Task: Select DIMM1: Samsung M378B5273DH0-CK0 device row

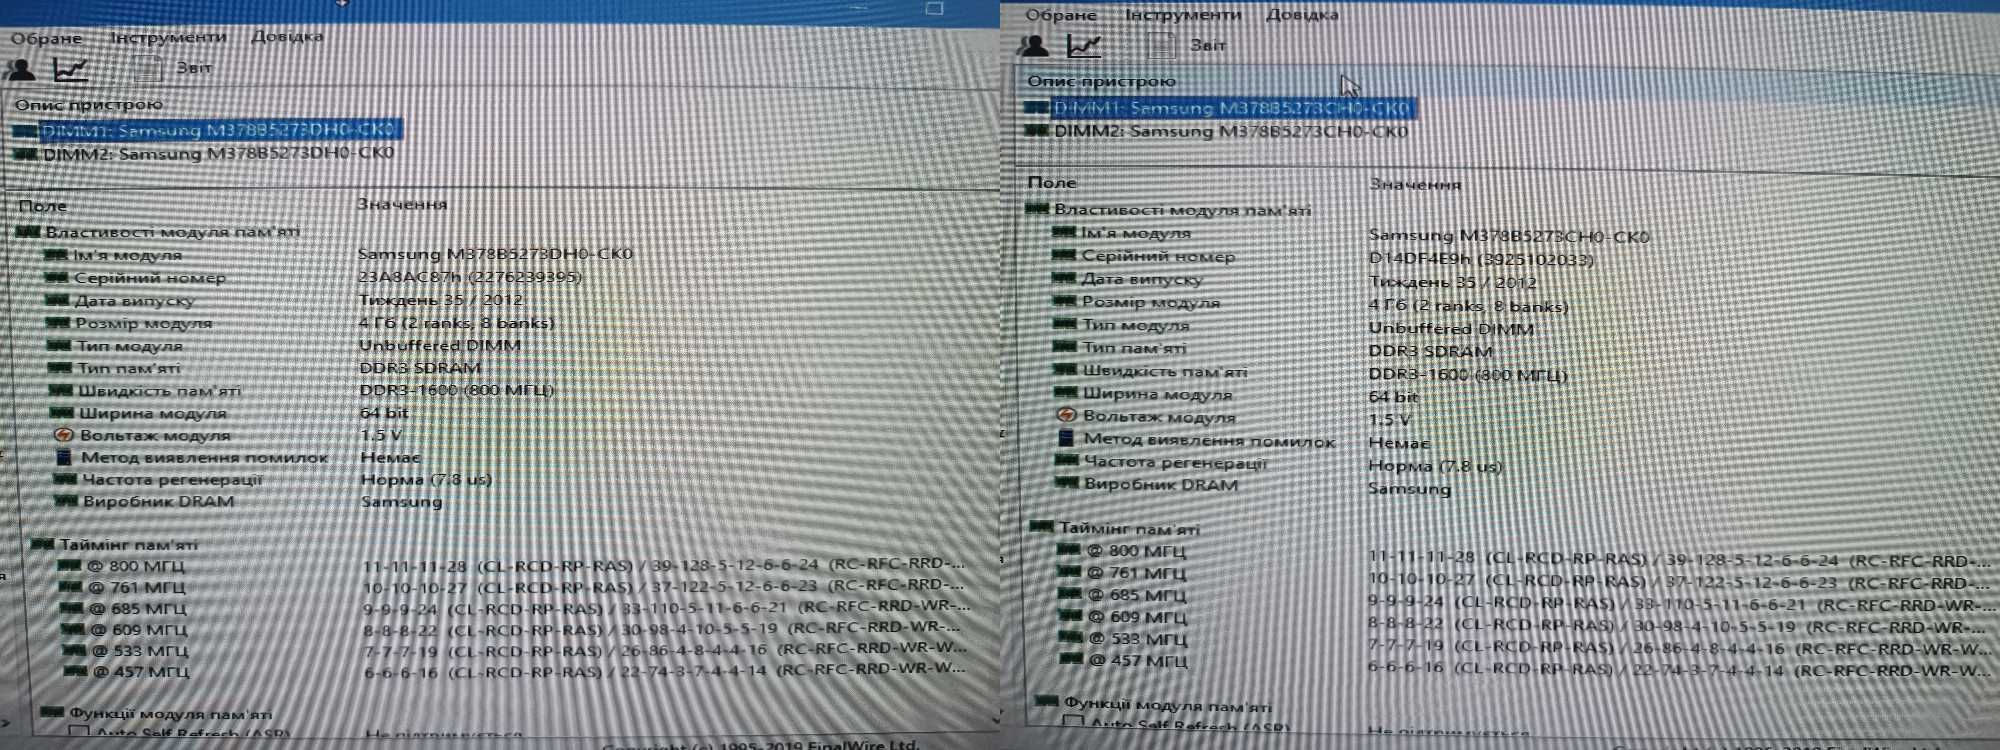Action: point(219,130)
